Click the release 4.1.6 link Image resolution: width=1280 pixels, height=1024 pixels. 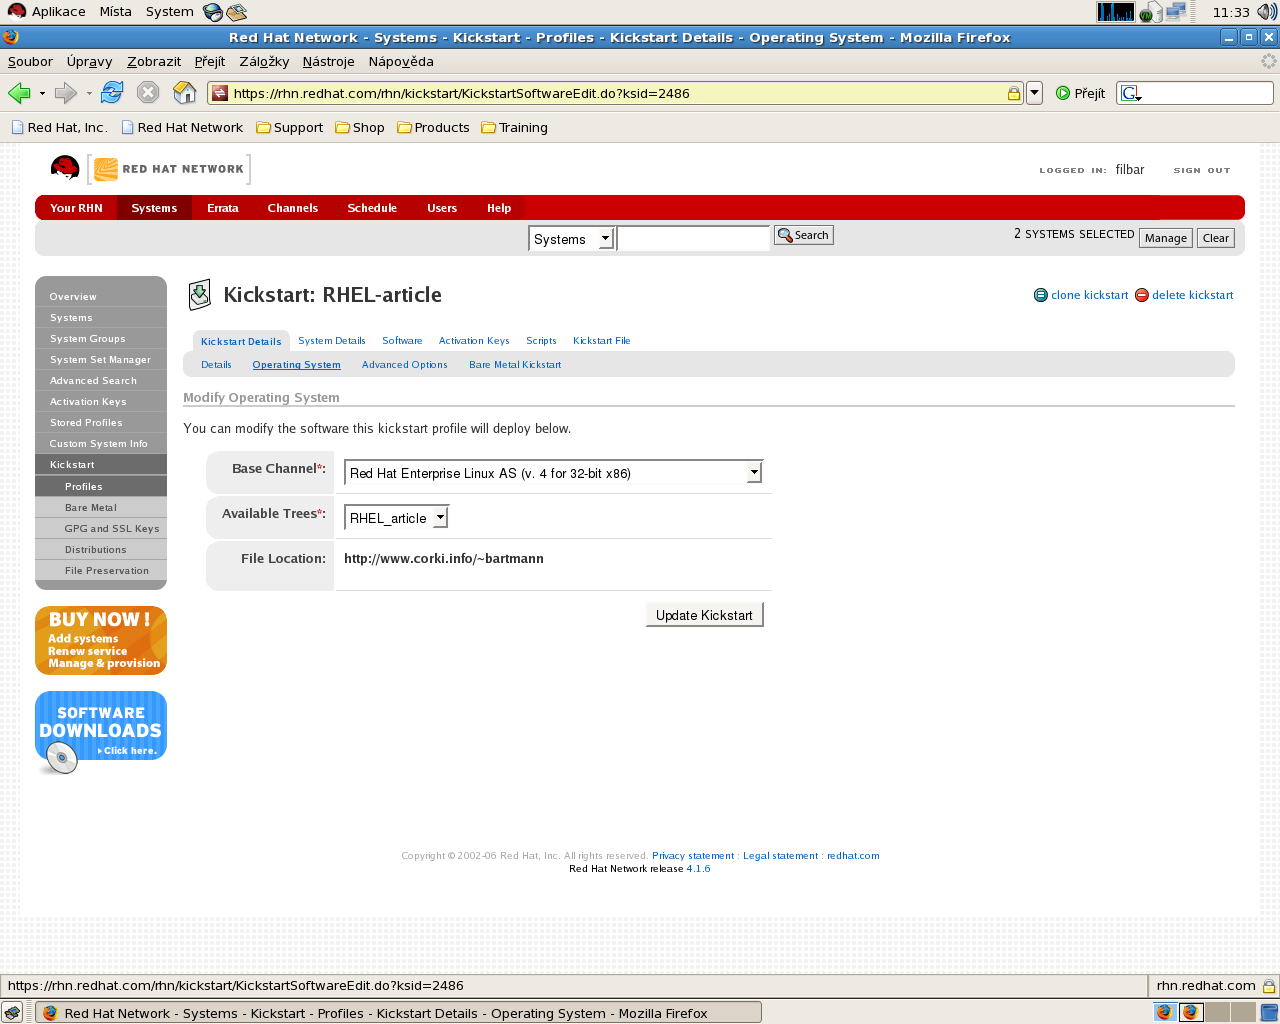tap(698, 869)
